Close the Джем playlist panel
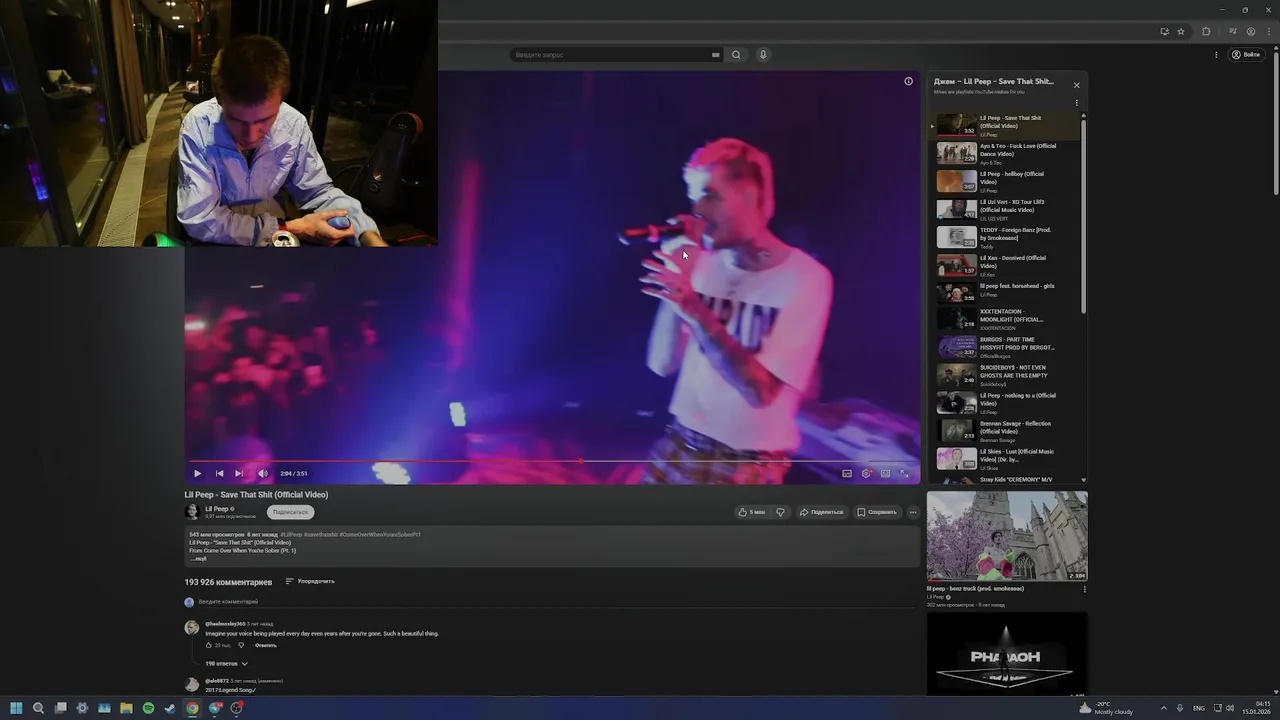The image size is (1280, 720). point(1076,85)
